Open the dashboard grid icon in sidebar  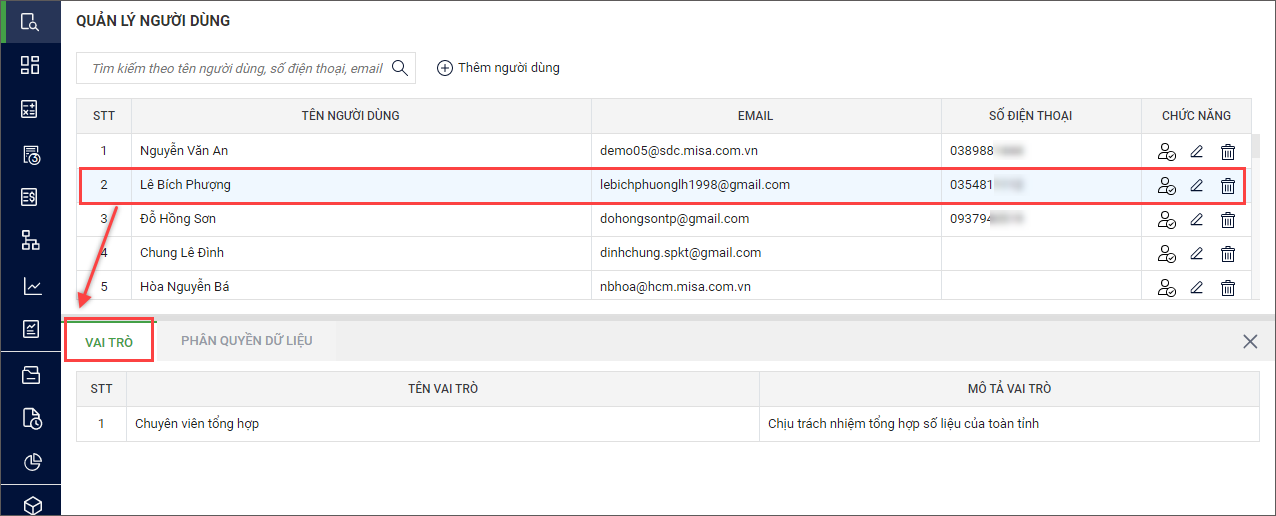click(30, 65)
